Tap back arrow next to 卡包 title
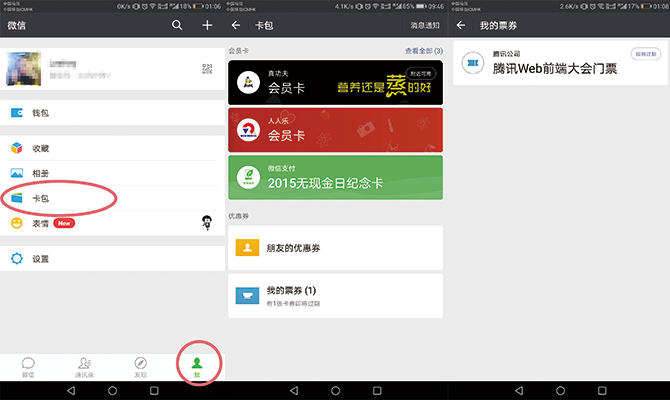This screenshot has width=670, height=400. click(x=237, y=24)
